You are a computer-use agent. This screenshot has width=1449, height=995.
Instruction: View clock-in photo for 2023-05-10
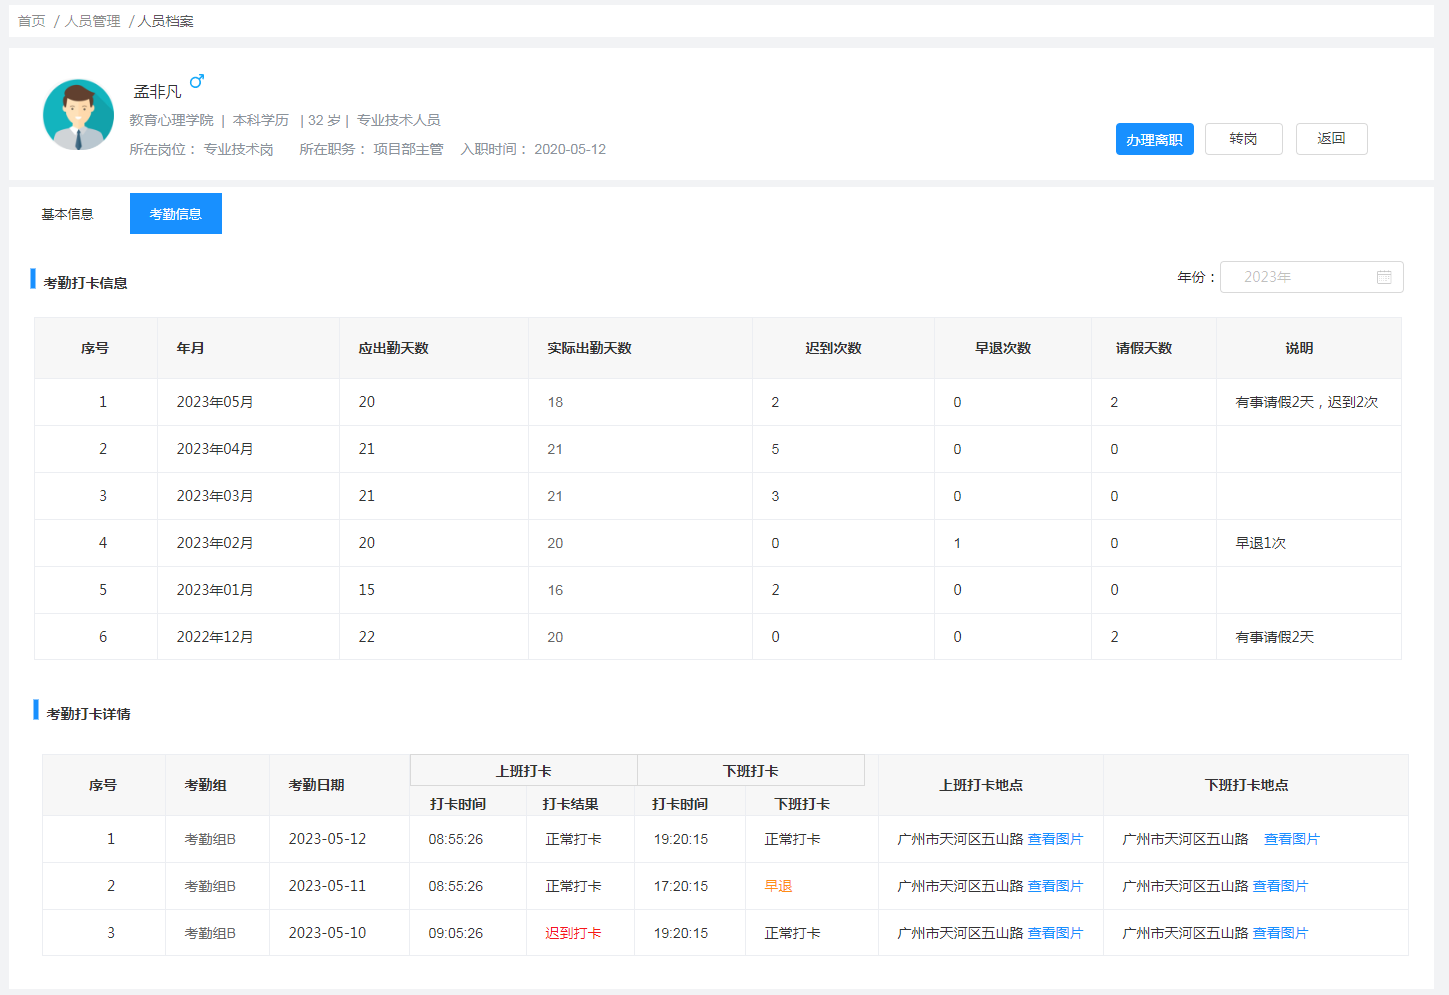click(1055, 933)
